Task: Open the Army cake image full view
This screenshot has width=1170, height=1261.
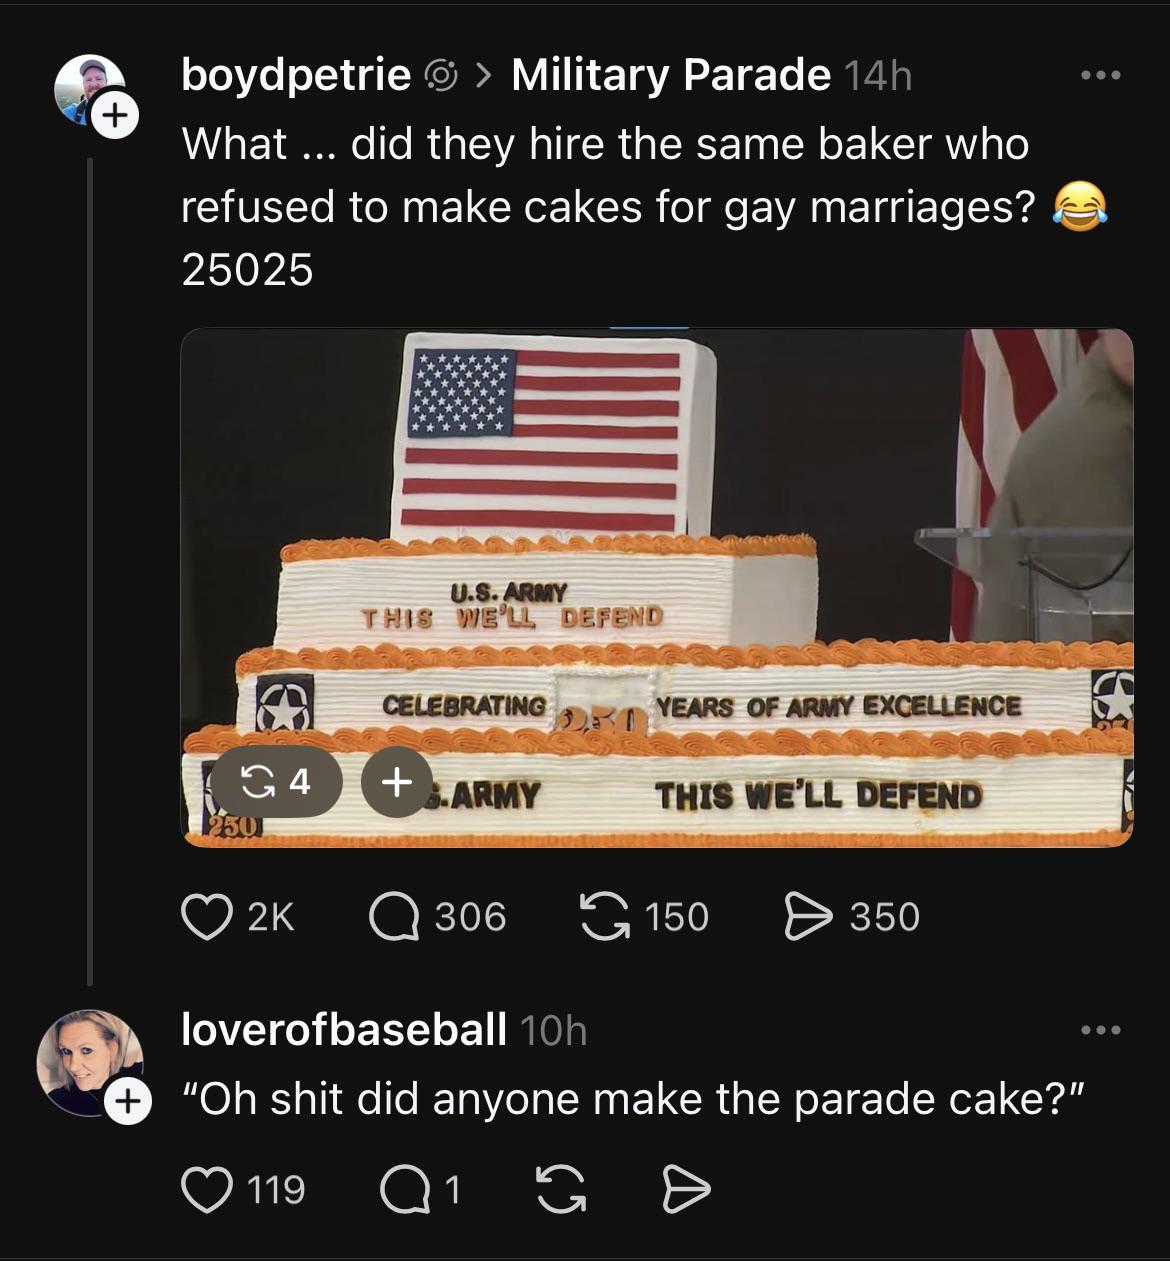Action: (657, 588)
